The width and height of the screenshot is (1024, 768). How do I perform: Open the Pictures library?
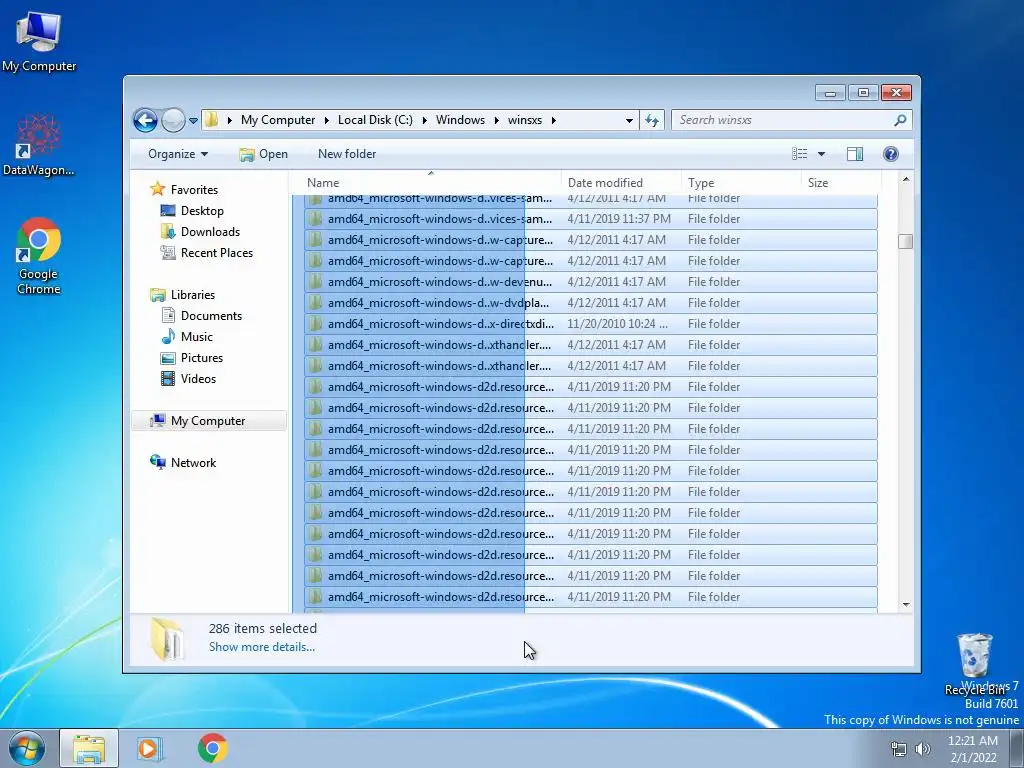pyautogui.click(x=201, y=358)
